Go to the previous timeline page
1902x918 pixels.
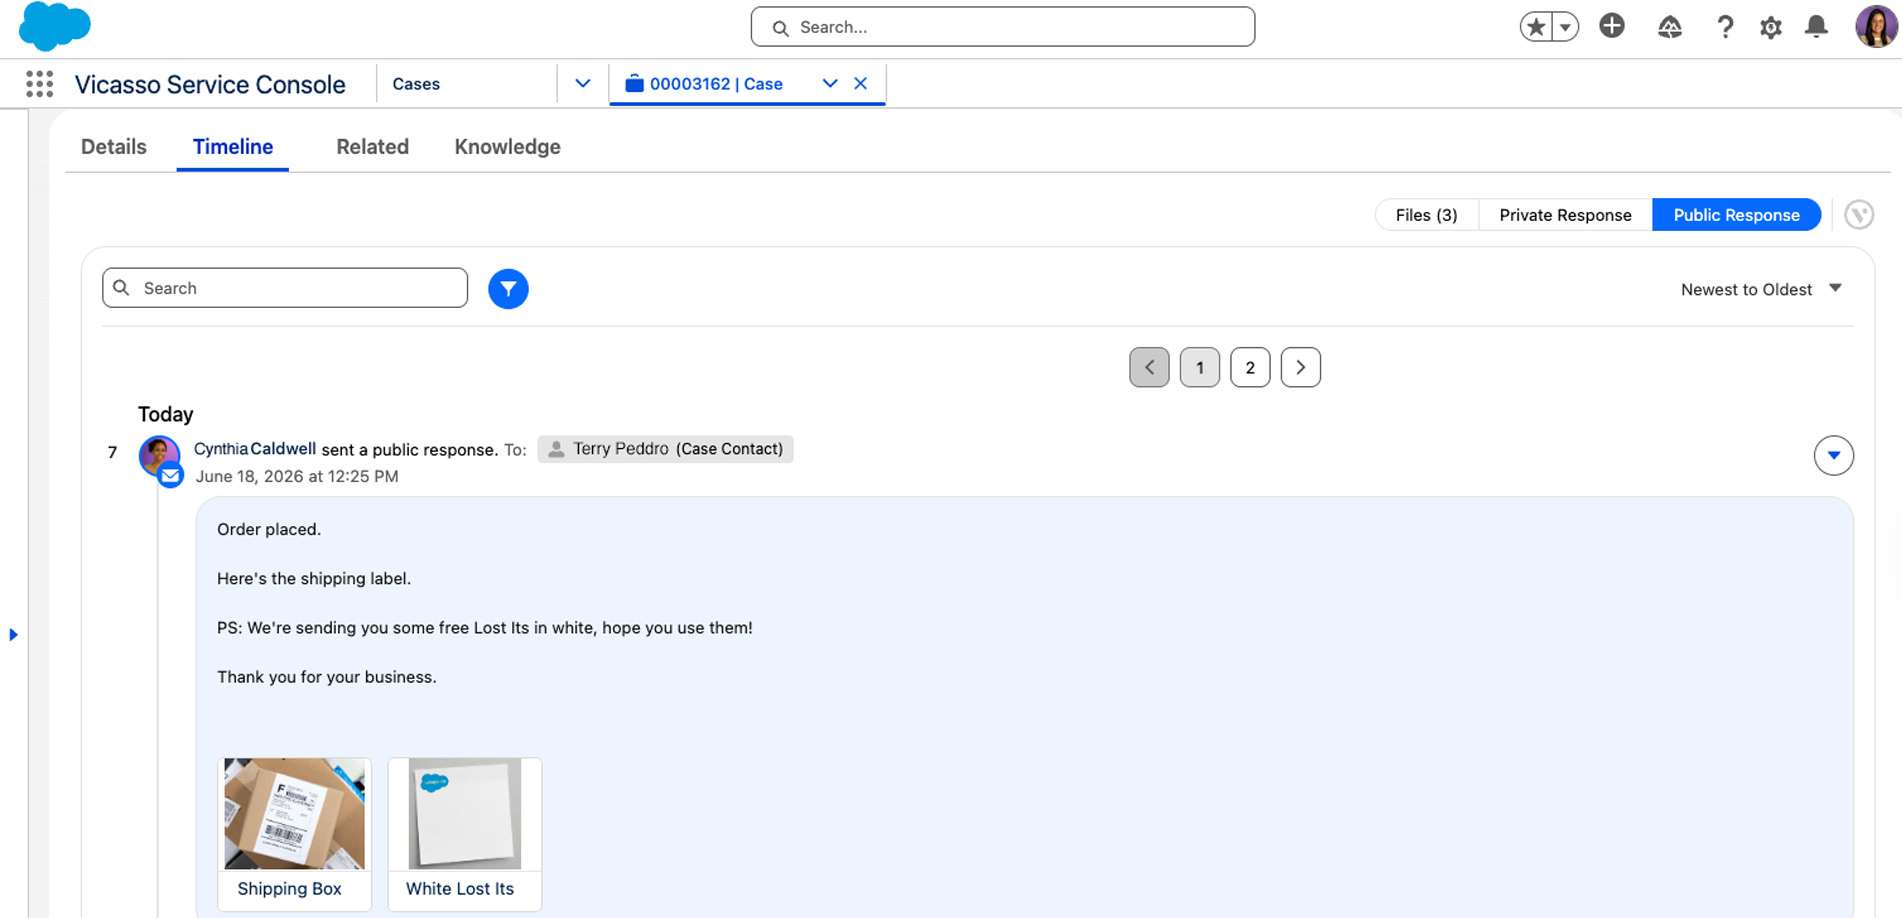click(1149, 367)
